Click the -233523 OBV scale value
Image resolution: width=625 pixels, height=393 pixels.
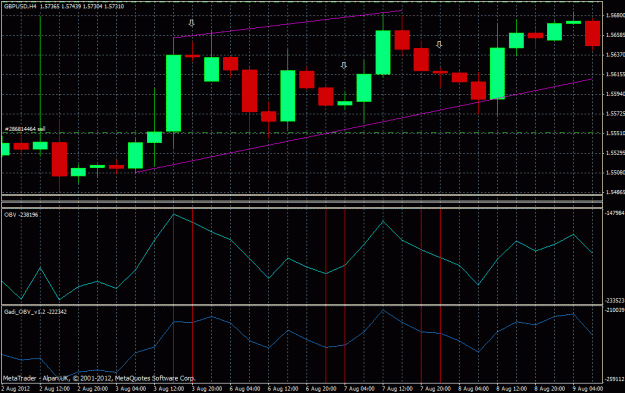tap(614, 301)
